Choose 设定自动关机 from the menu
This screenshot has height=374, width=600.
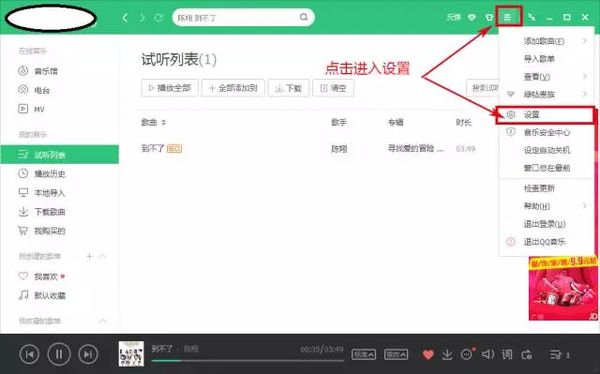point(546,150)
